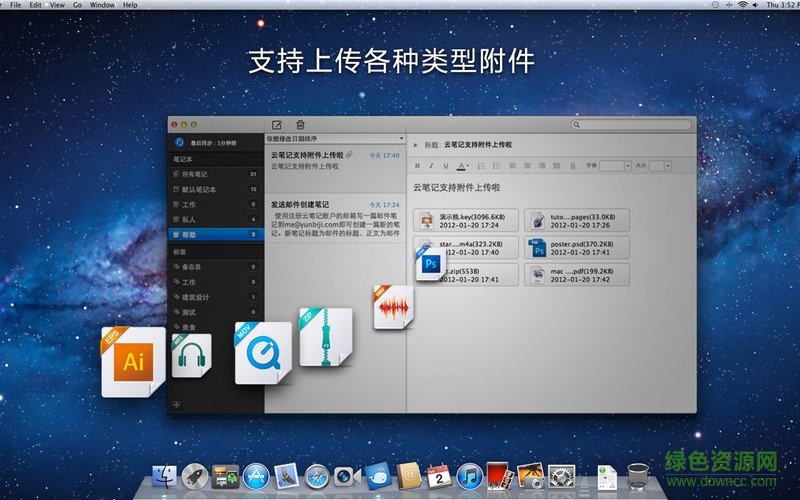The width and height of the screenshot is (800, 500).
Task: Click the trash delete note icon
Action: pyautogui.click(x=300, y=124)
